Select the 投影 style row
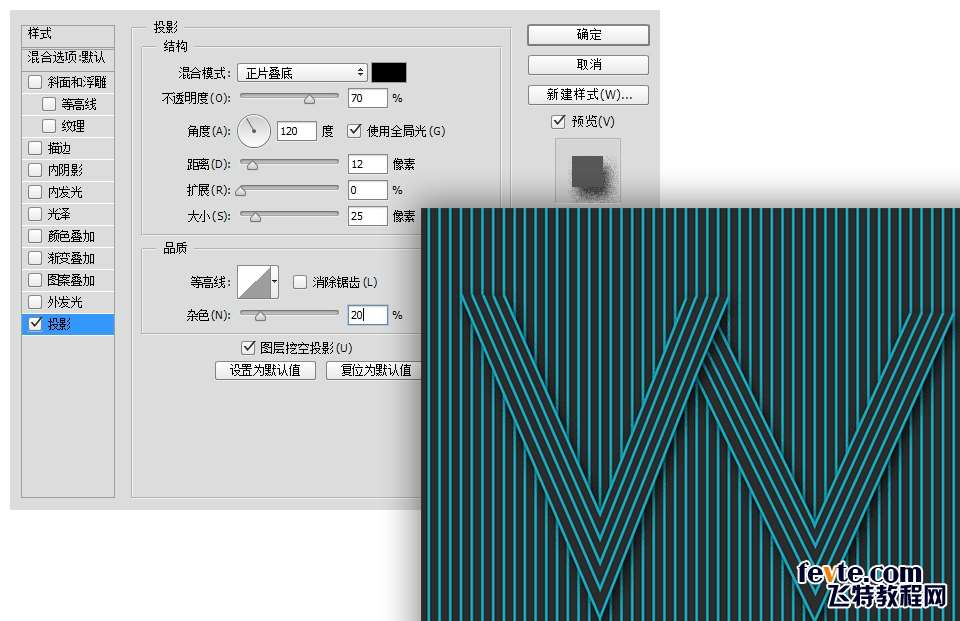 tap(68, 324)
